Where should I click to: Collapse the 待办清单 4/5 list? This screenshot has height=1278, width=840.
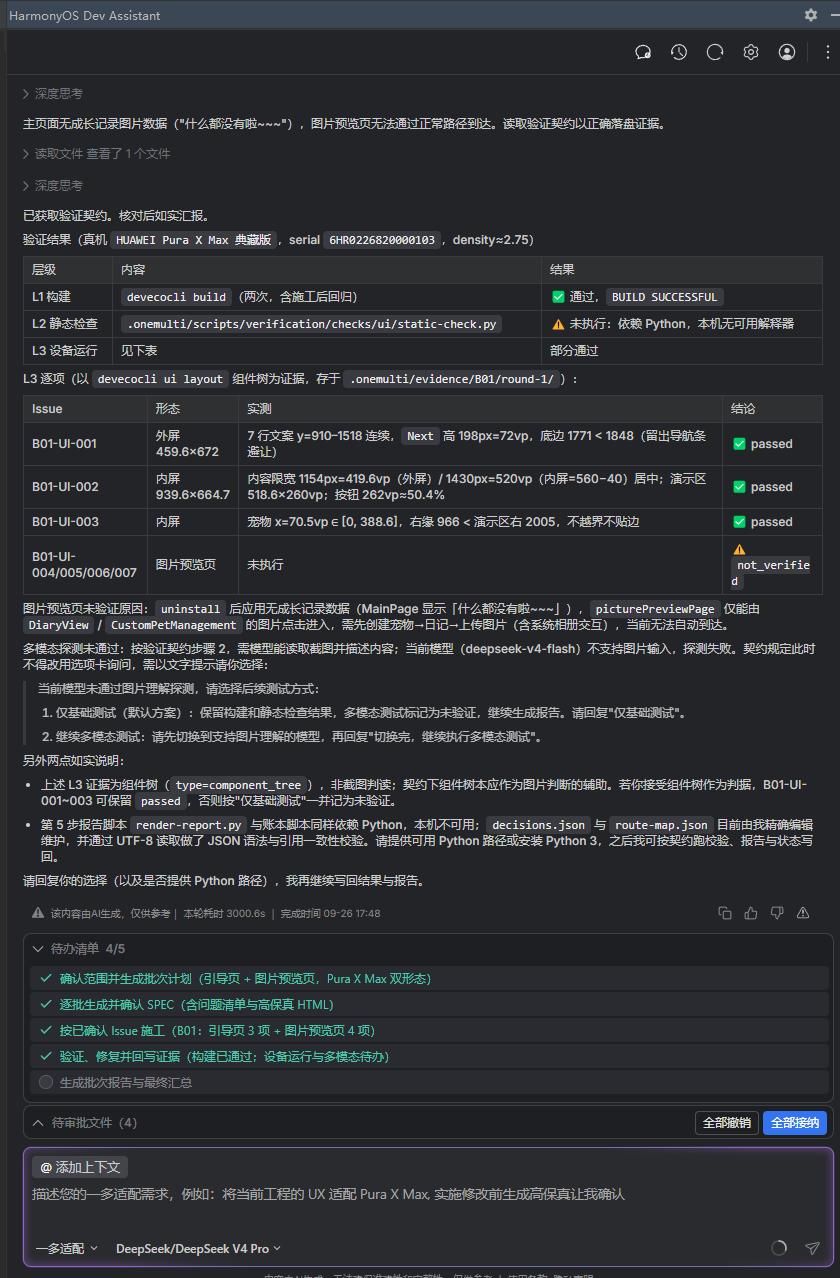click(x=38, y=948)
